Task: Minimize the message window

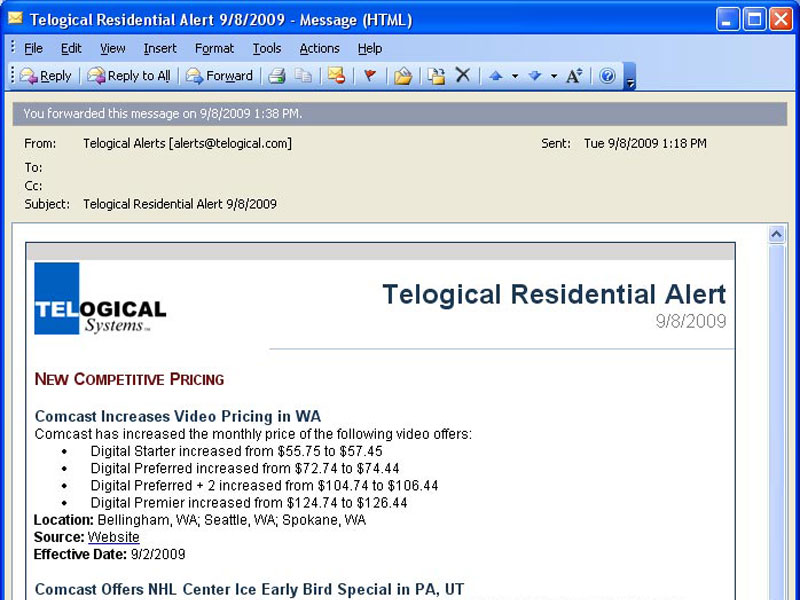Action: [728, 20]
